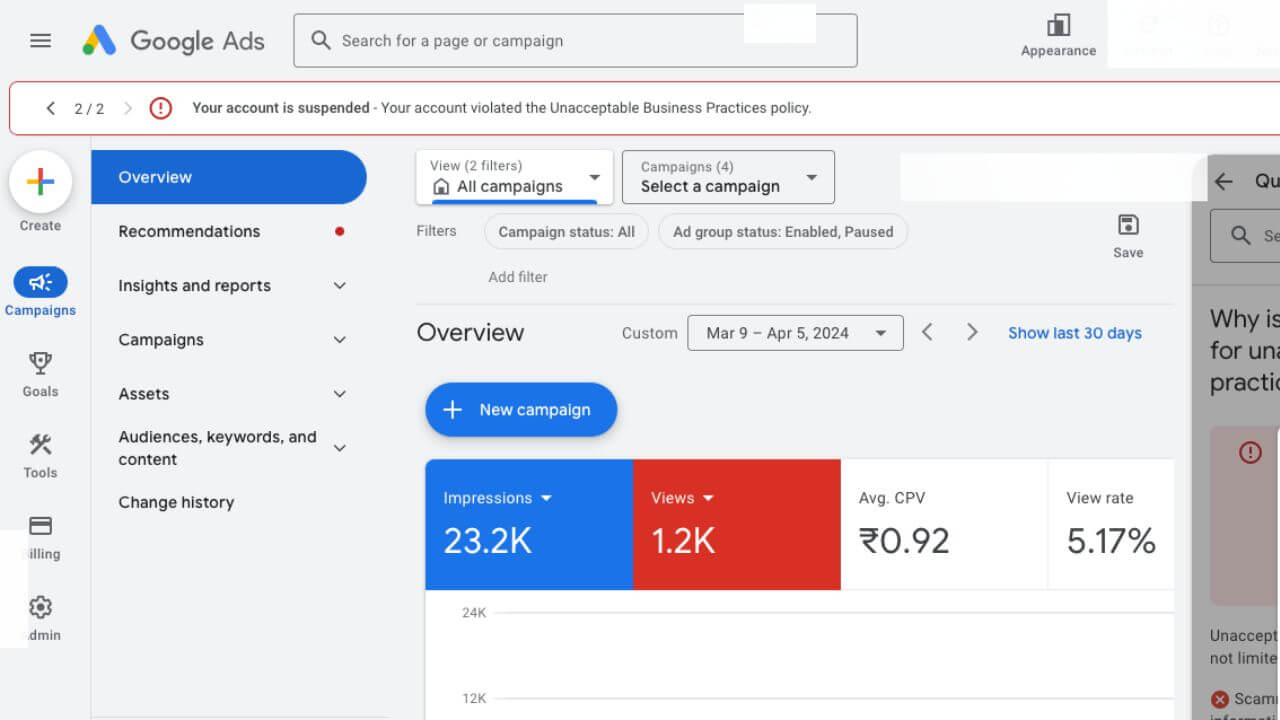This screenshot has width=1280, height=720.
Task: Click the New campaign button
Action: pos(521,410)
